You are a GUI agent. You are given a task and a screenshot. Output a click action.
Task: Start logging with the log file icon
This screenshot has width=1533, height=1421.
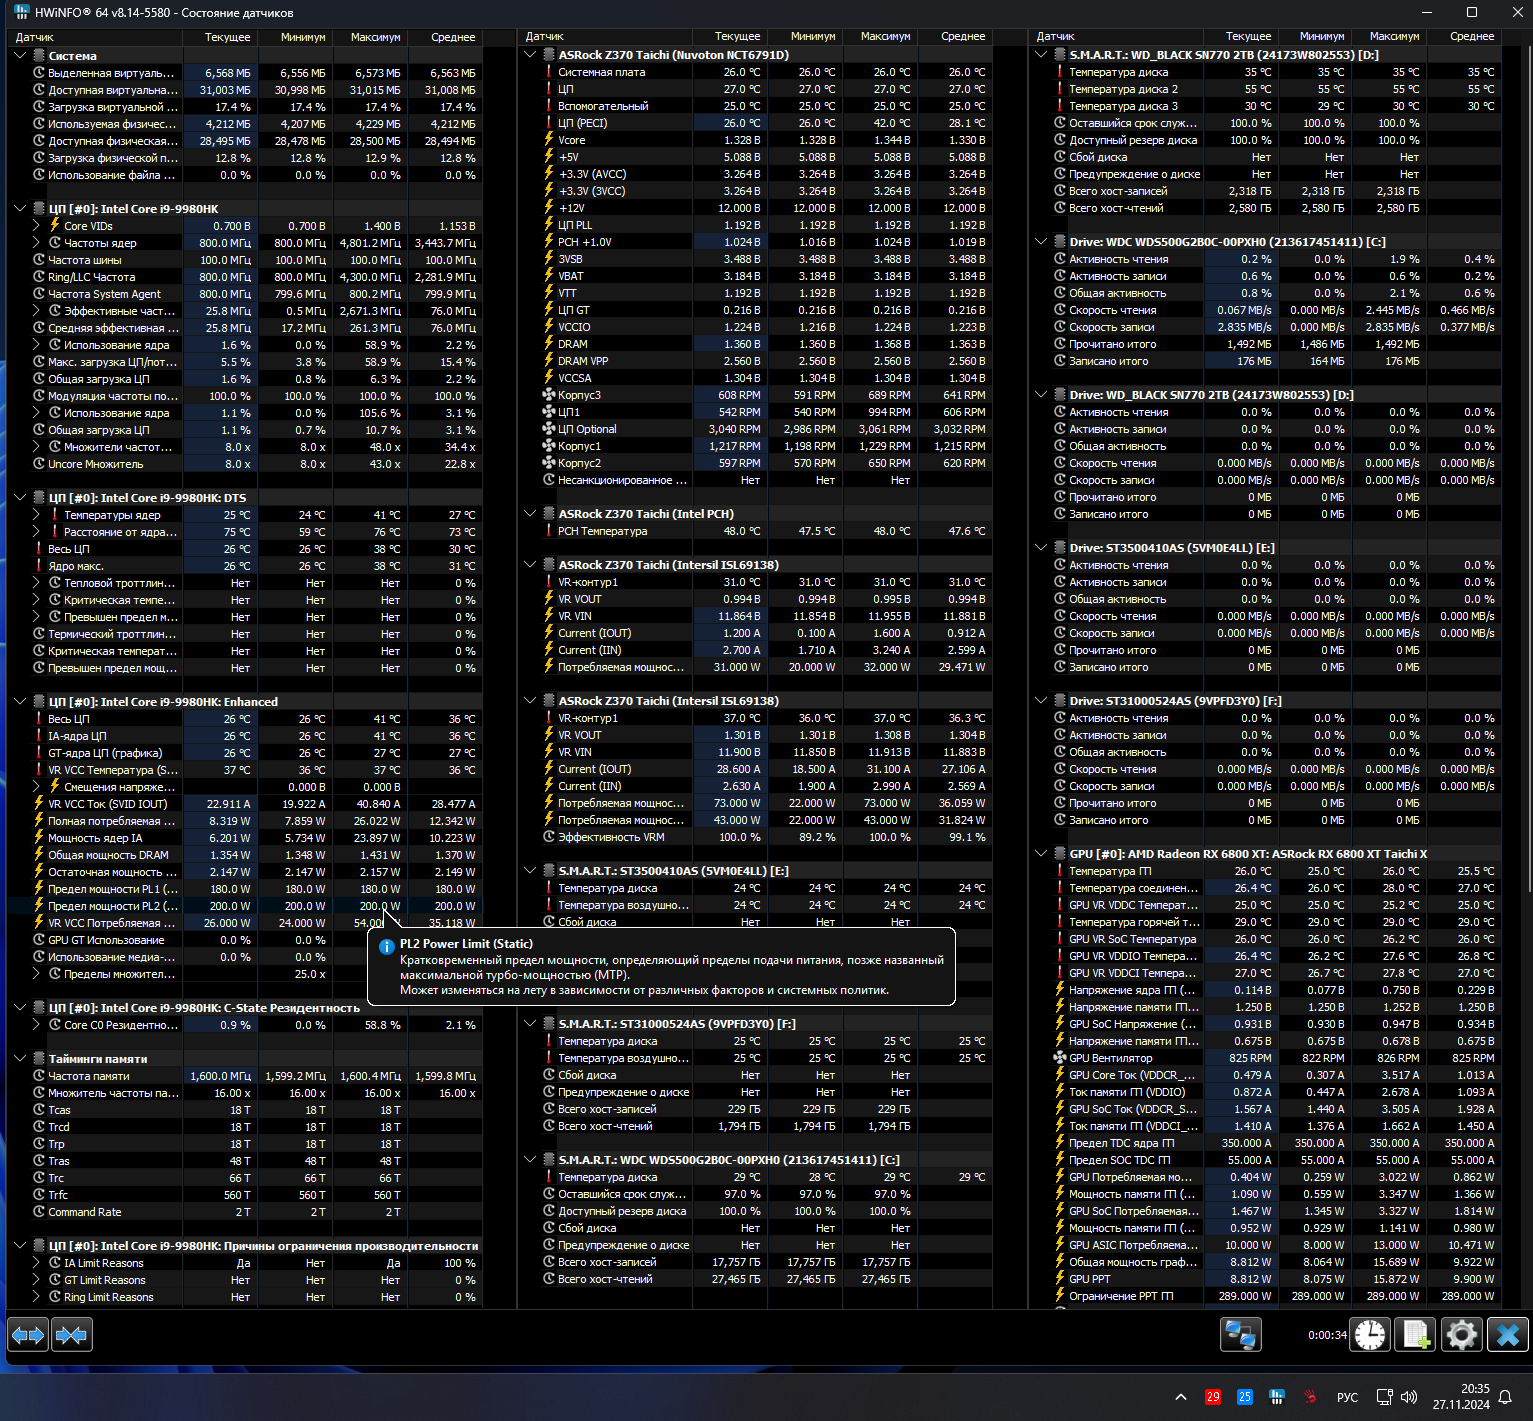tap(1416, 1335)
